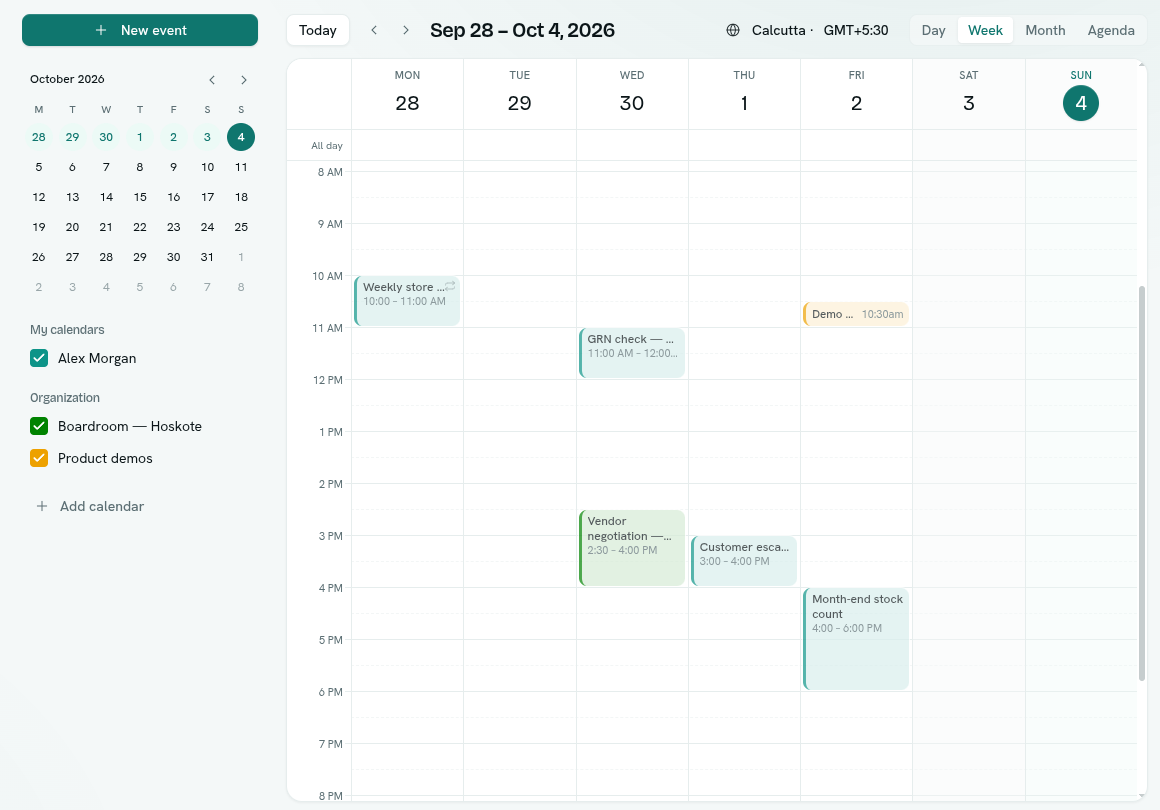Toggle Product demos calendar checkbox
The image size is (1160, 810).
tap(39, 458)
